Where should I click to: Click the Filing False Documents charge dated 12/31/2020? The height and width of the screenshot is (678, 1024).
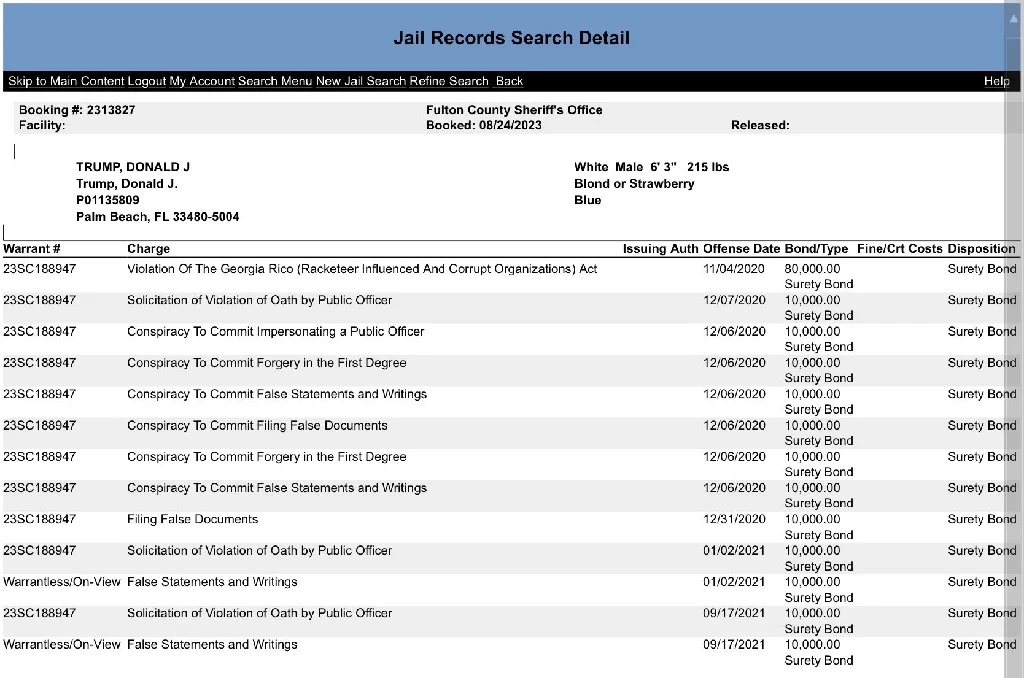pyautogui.click(x=193, y=519)
